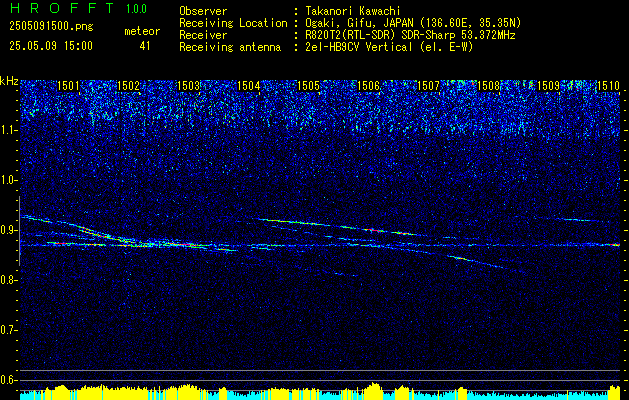Click the 1501 time marker

pos(69,85)
